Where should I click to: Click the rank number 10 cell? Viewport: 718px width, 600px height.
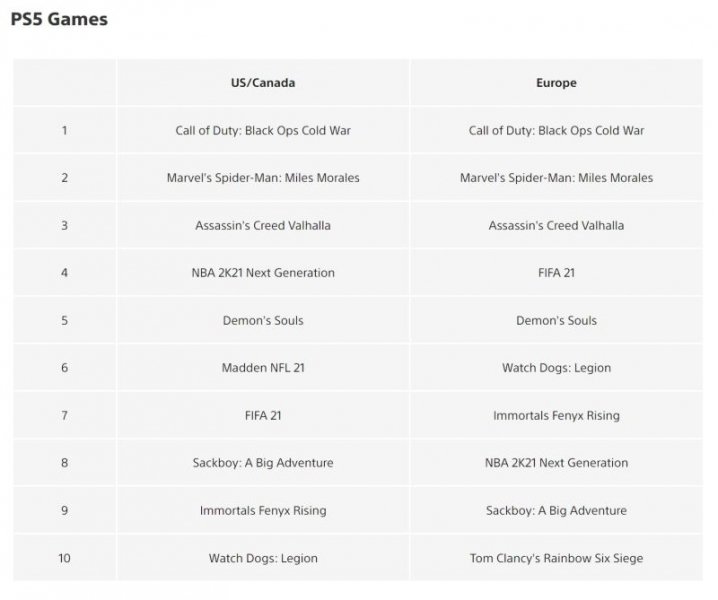pyautogui.click(x=65, y=558)
